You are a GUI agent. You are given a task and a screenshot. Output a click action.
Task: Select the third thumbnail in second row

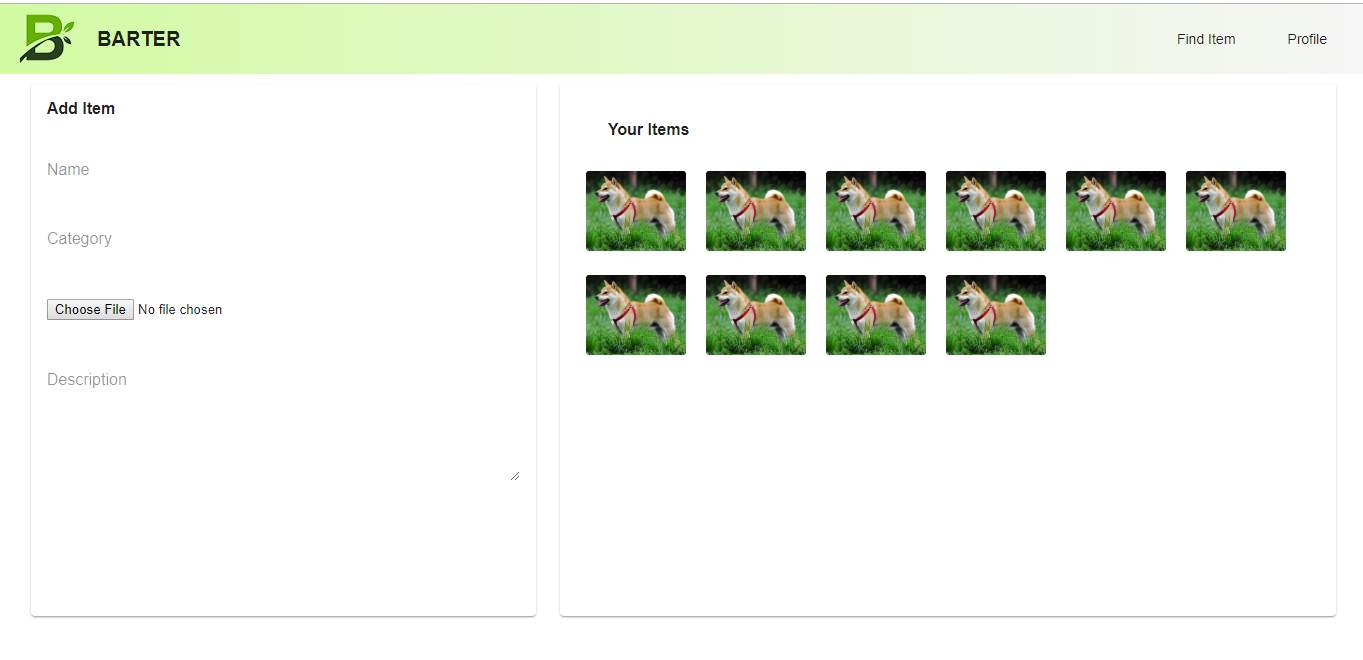pos(876,315)
